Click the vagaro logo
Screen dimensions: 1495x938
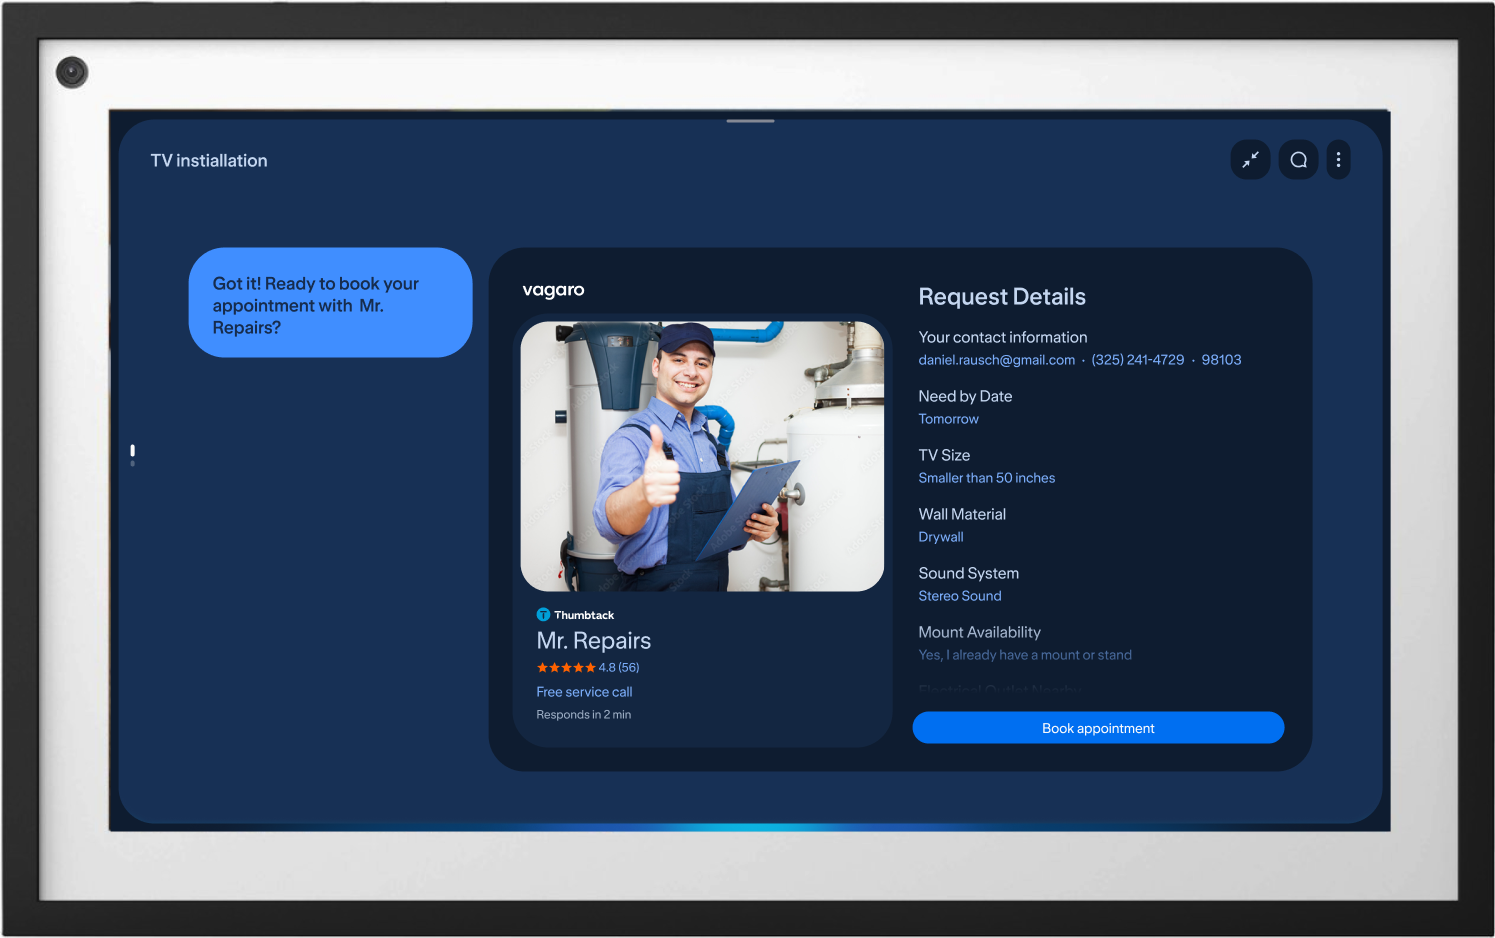553,290
